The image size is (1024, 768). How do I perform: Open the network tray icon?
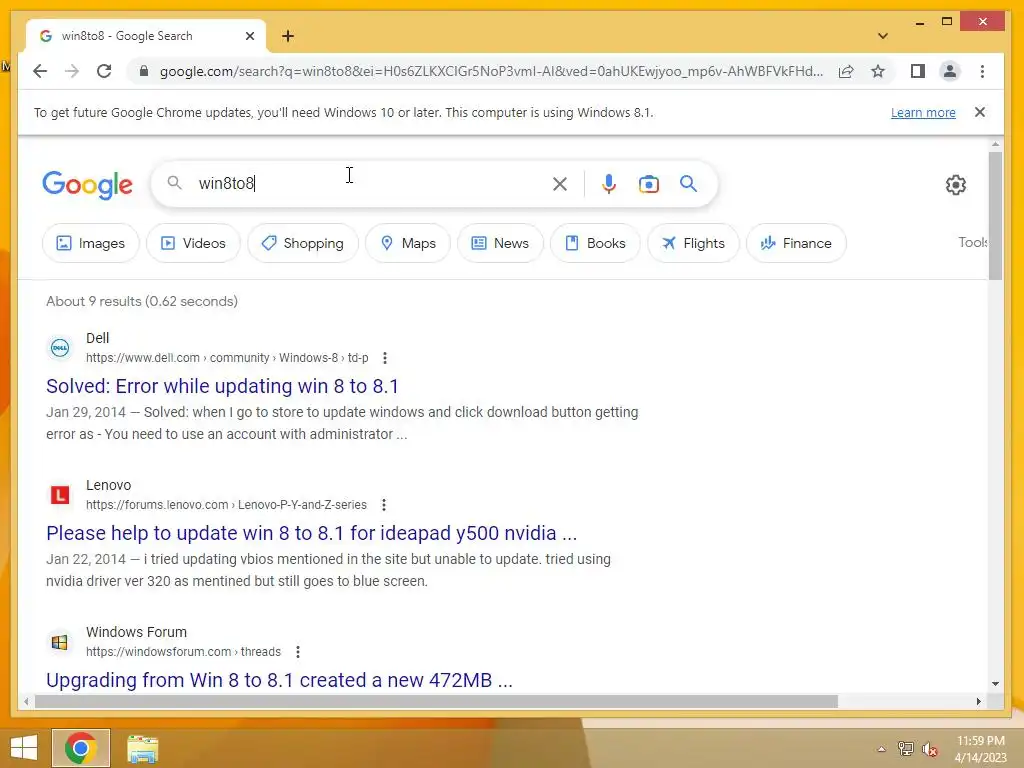point(905,749)
